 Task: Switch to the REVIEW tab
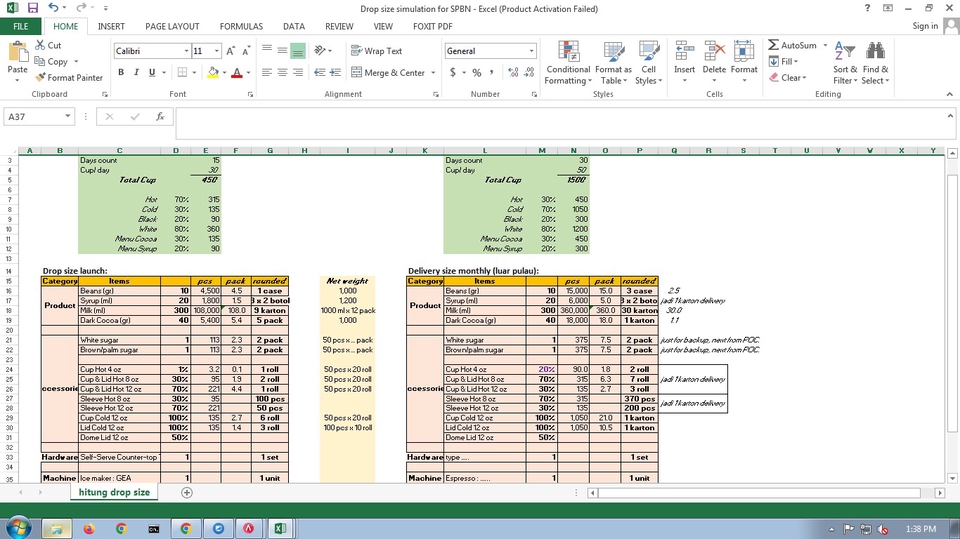(339, 26)
